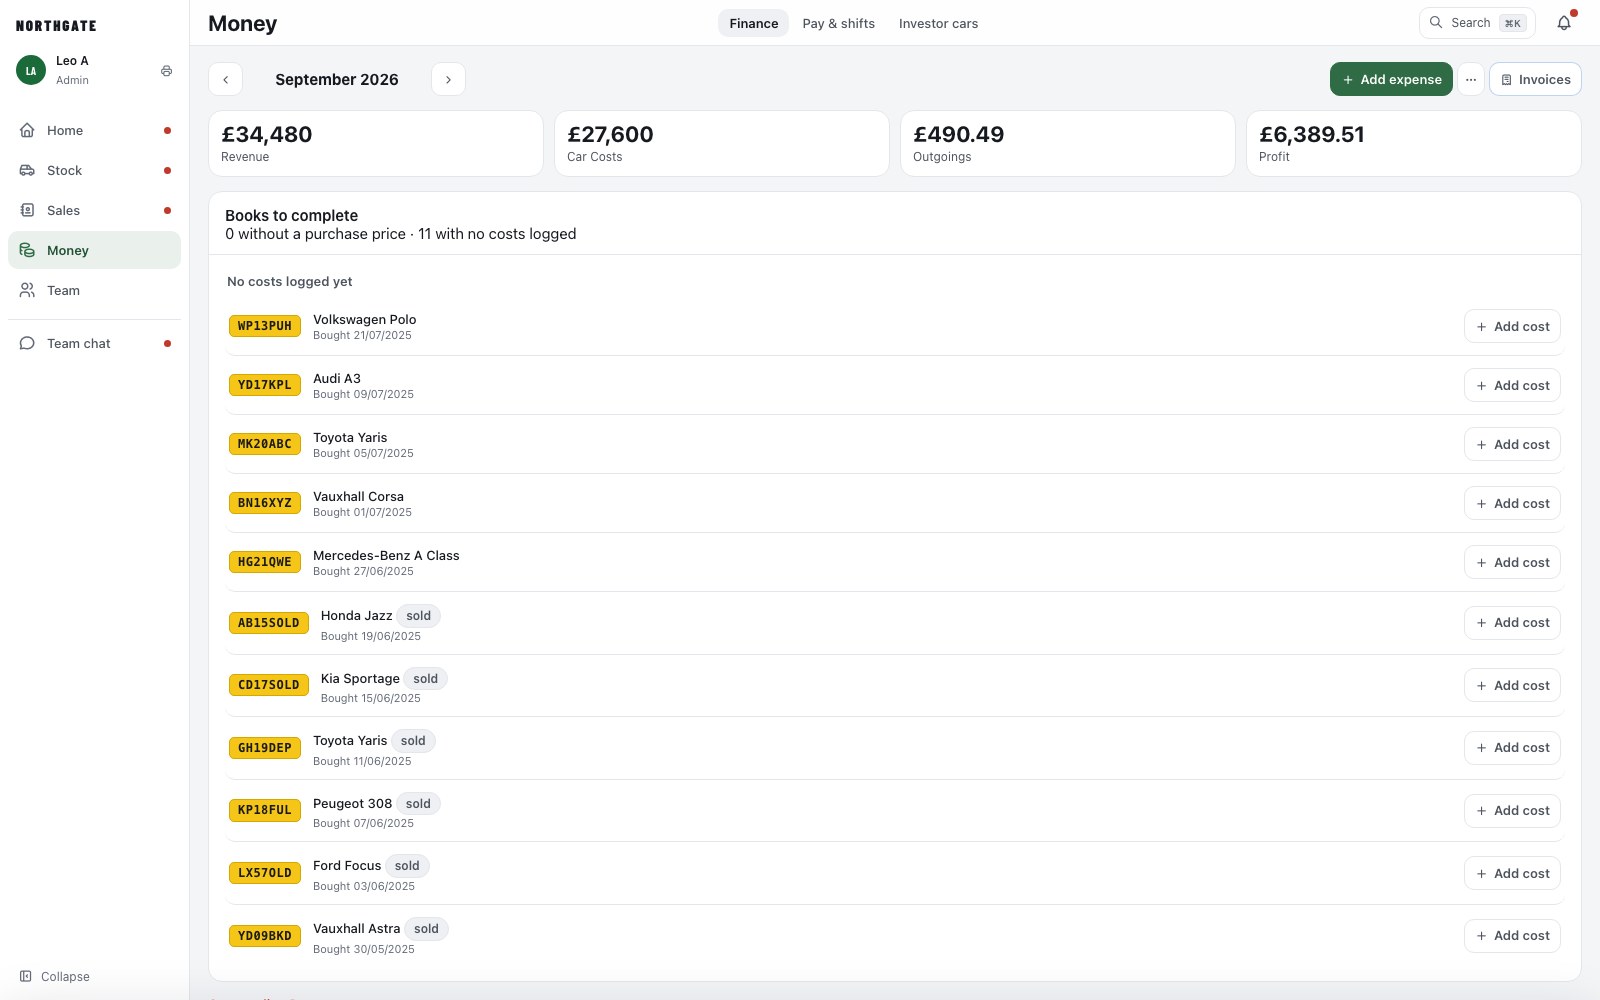Click the WP13PUH number plate

265,326
